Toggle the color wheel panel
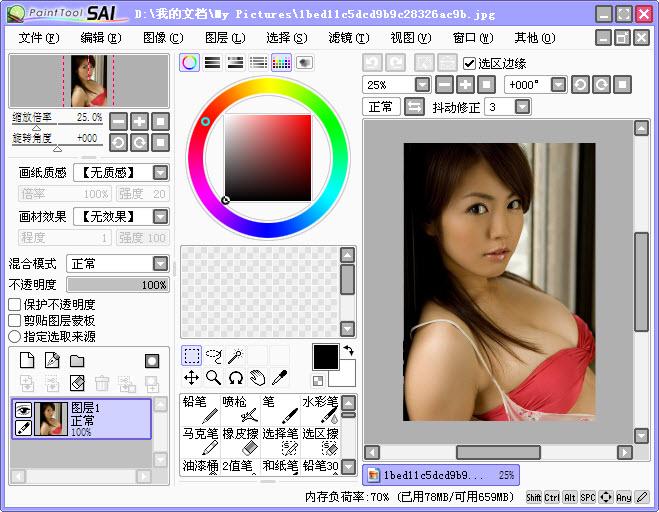Viewport: 659px width, 512px height. click(190, 63)
